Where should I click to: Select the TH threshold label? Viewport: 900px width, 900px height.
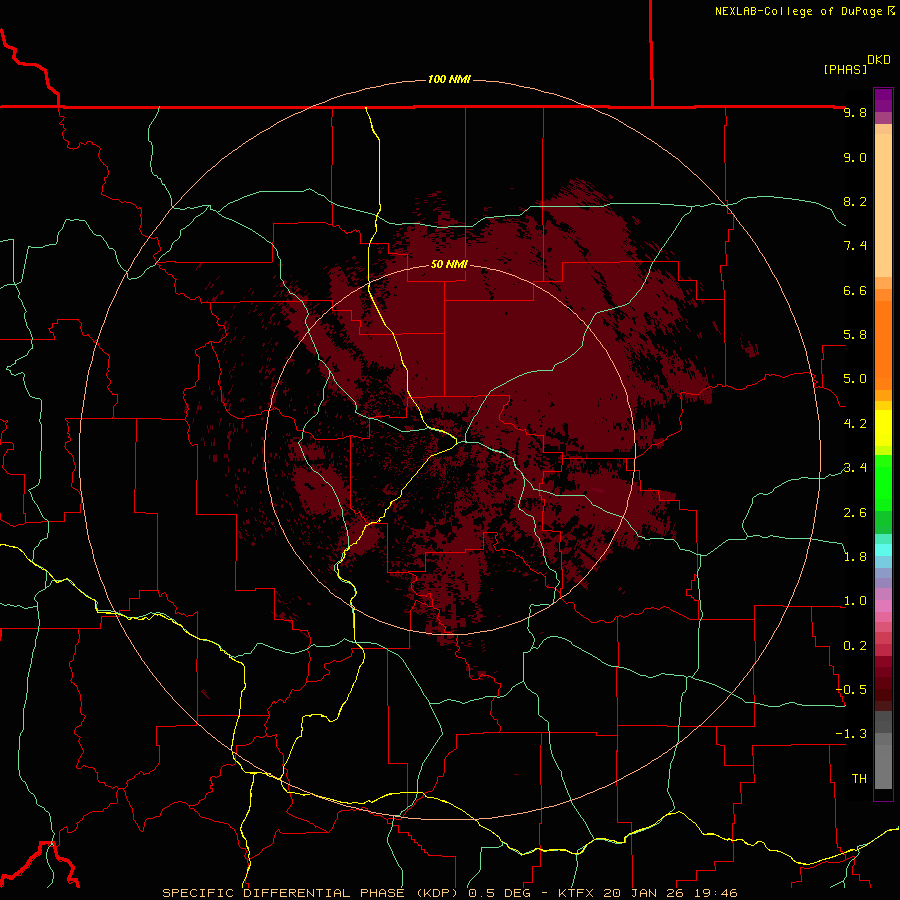[859, 779]
